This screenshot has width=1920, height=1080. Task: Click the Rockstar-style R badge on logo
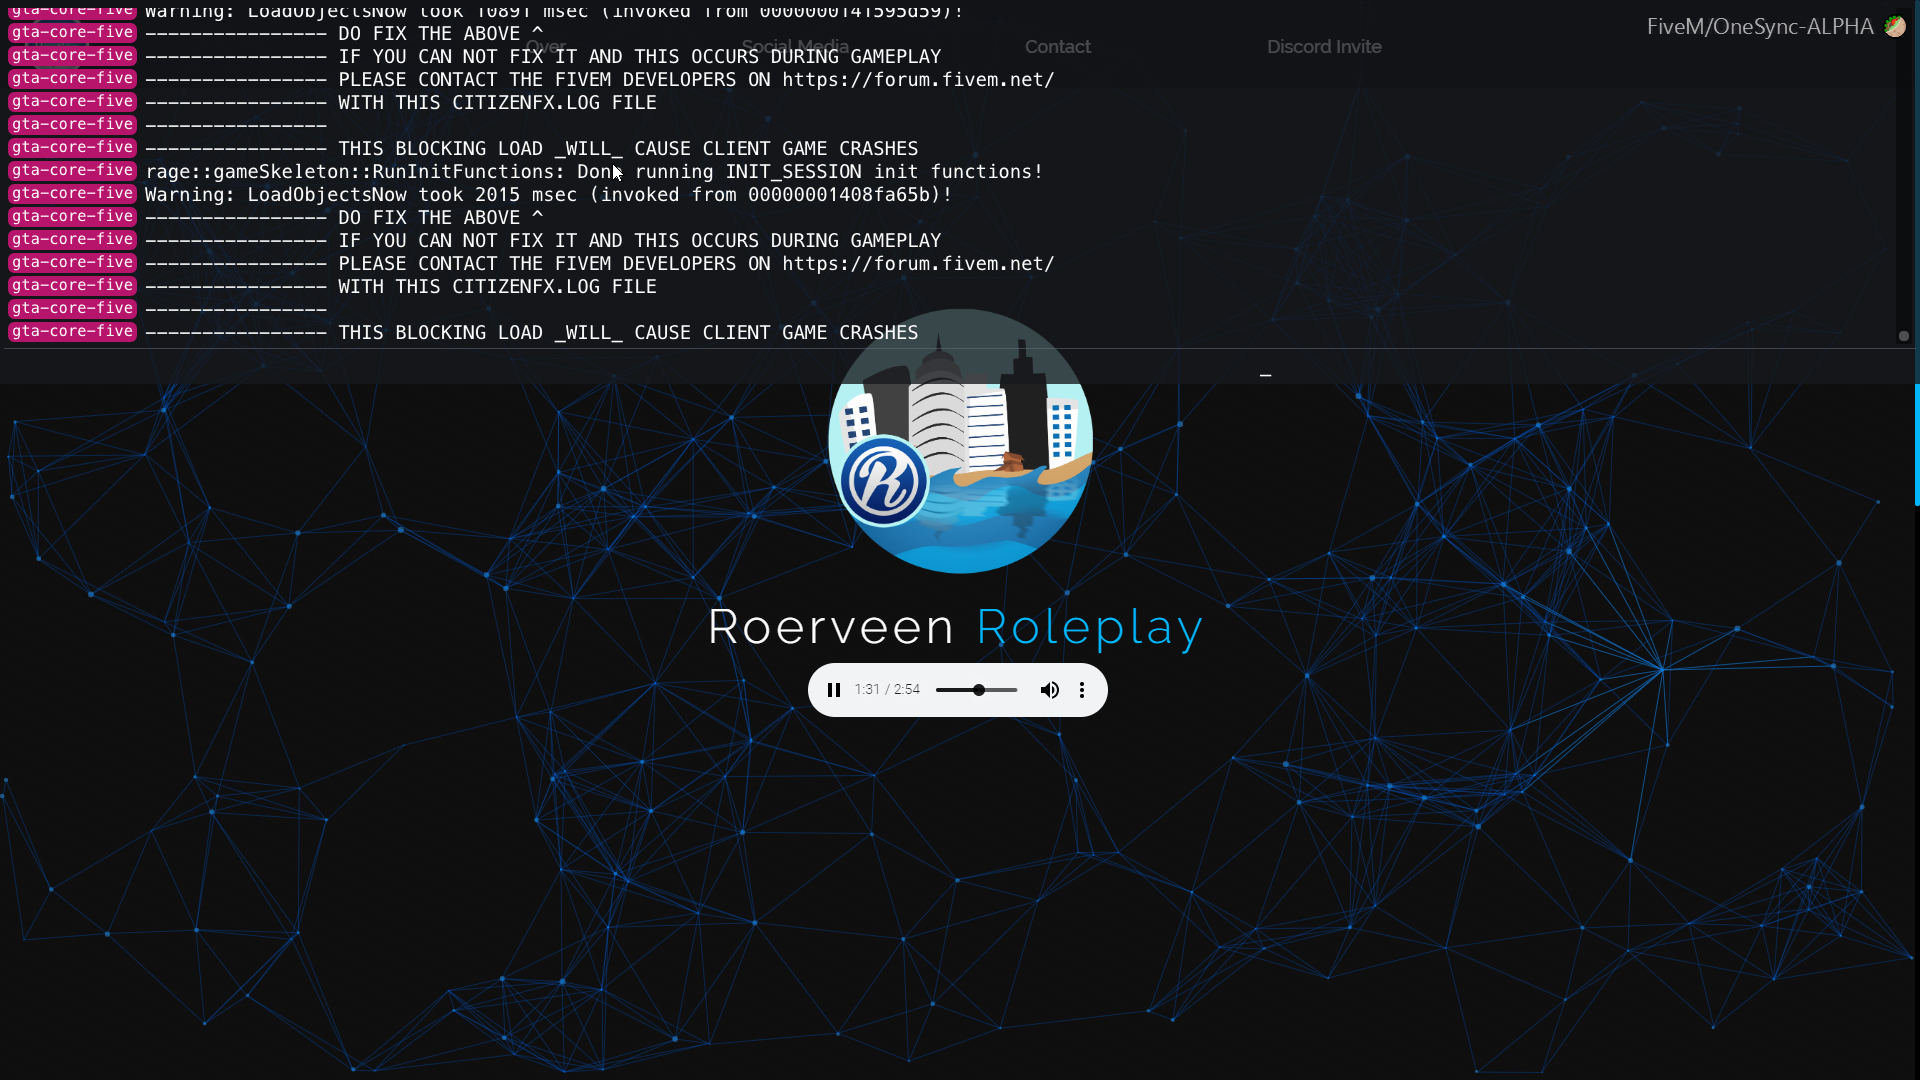883,481
